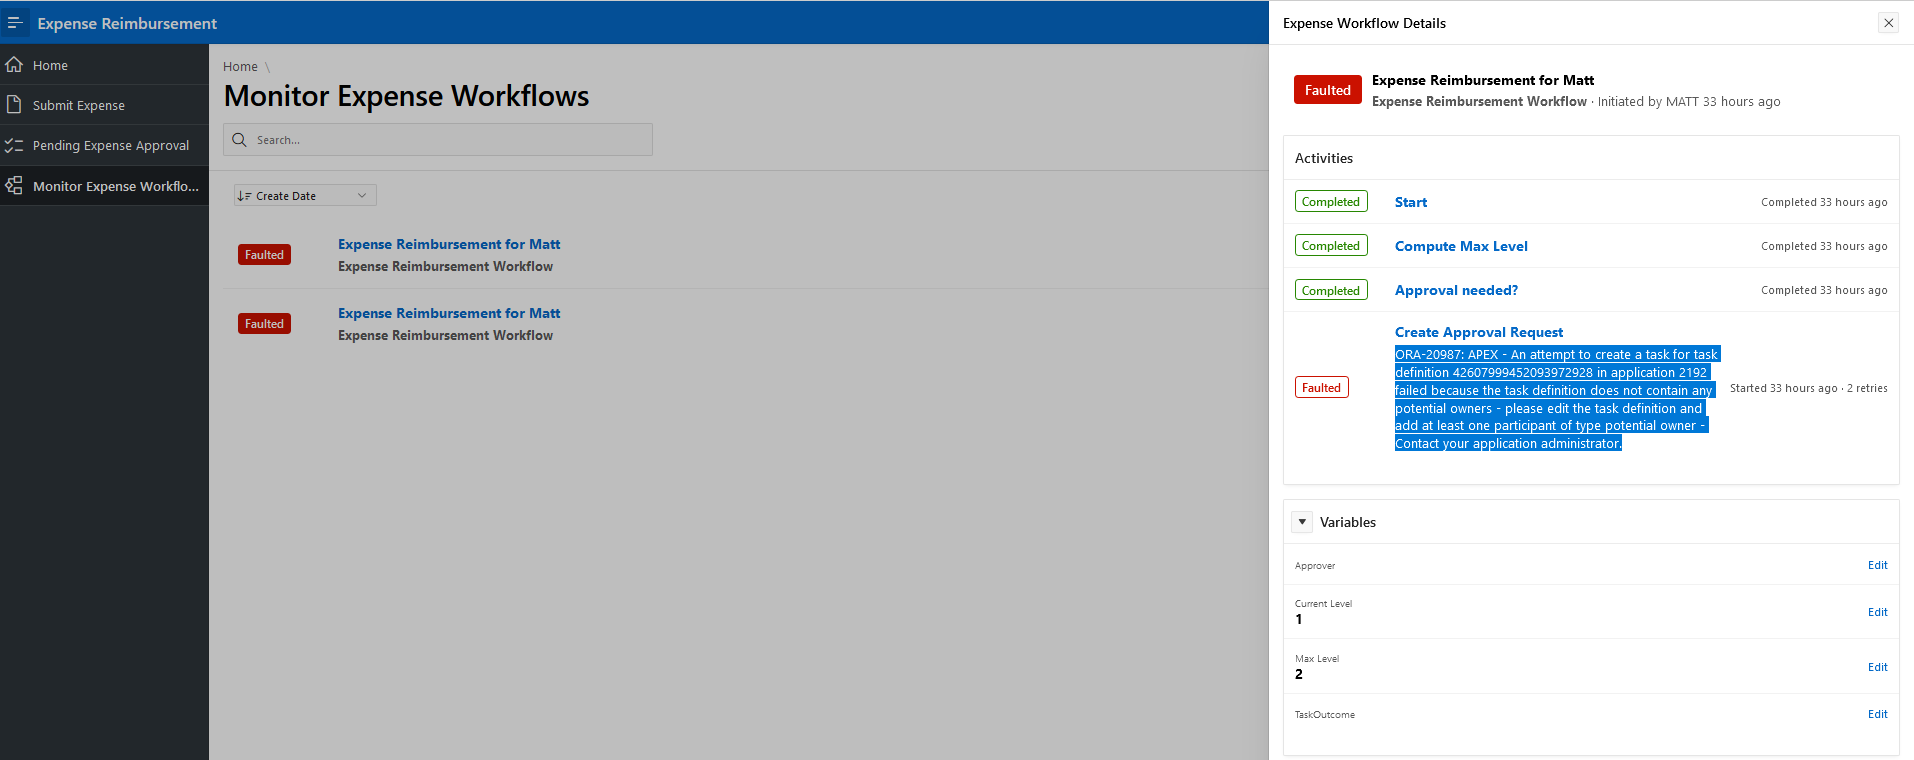
Task: Click Faulted badge of Create Approval Request
Action: click(1321, 388)
